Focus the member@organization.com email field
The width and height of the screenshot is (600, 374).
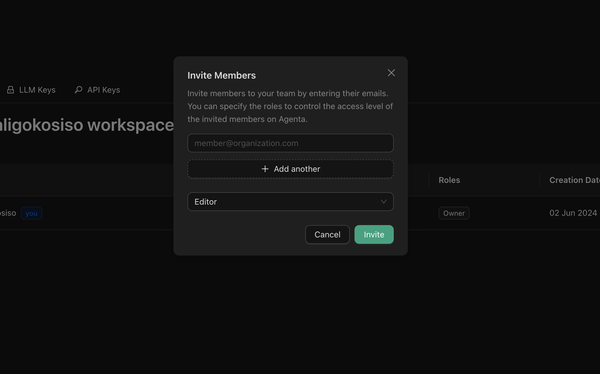click(290, 143)
